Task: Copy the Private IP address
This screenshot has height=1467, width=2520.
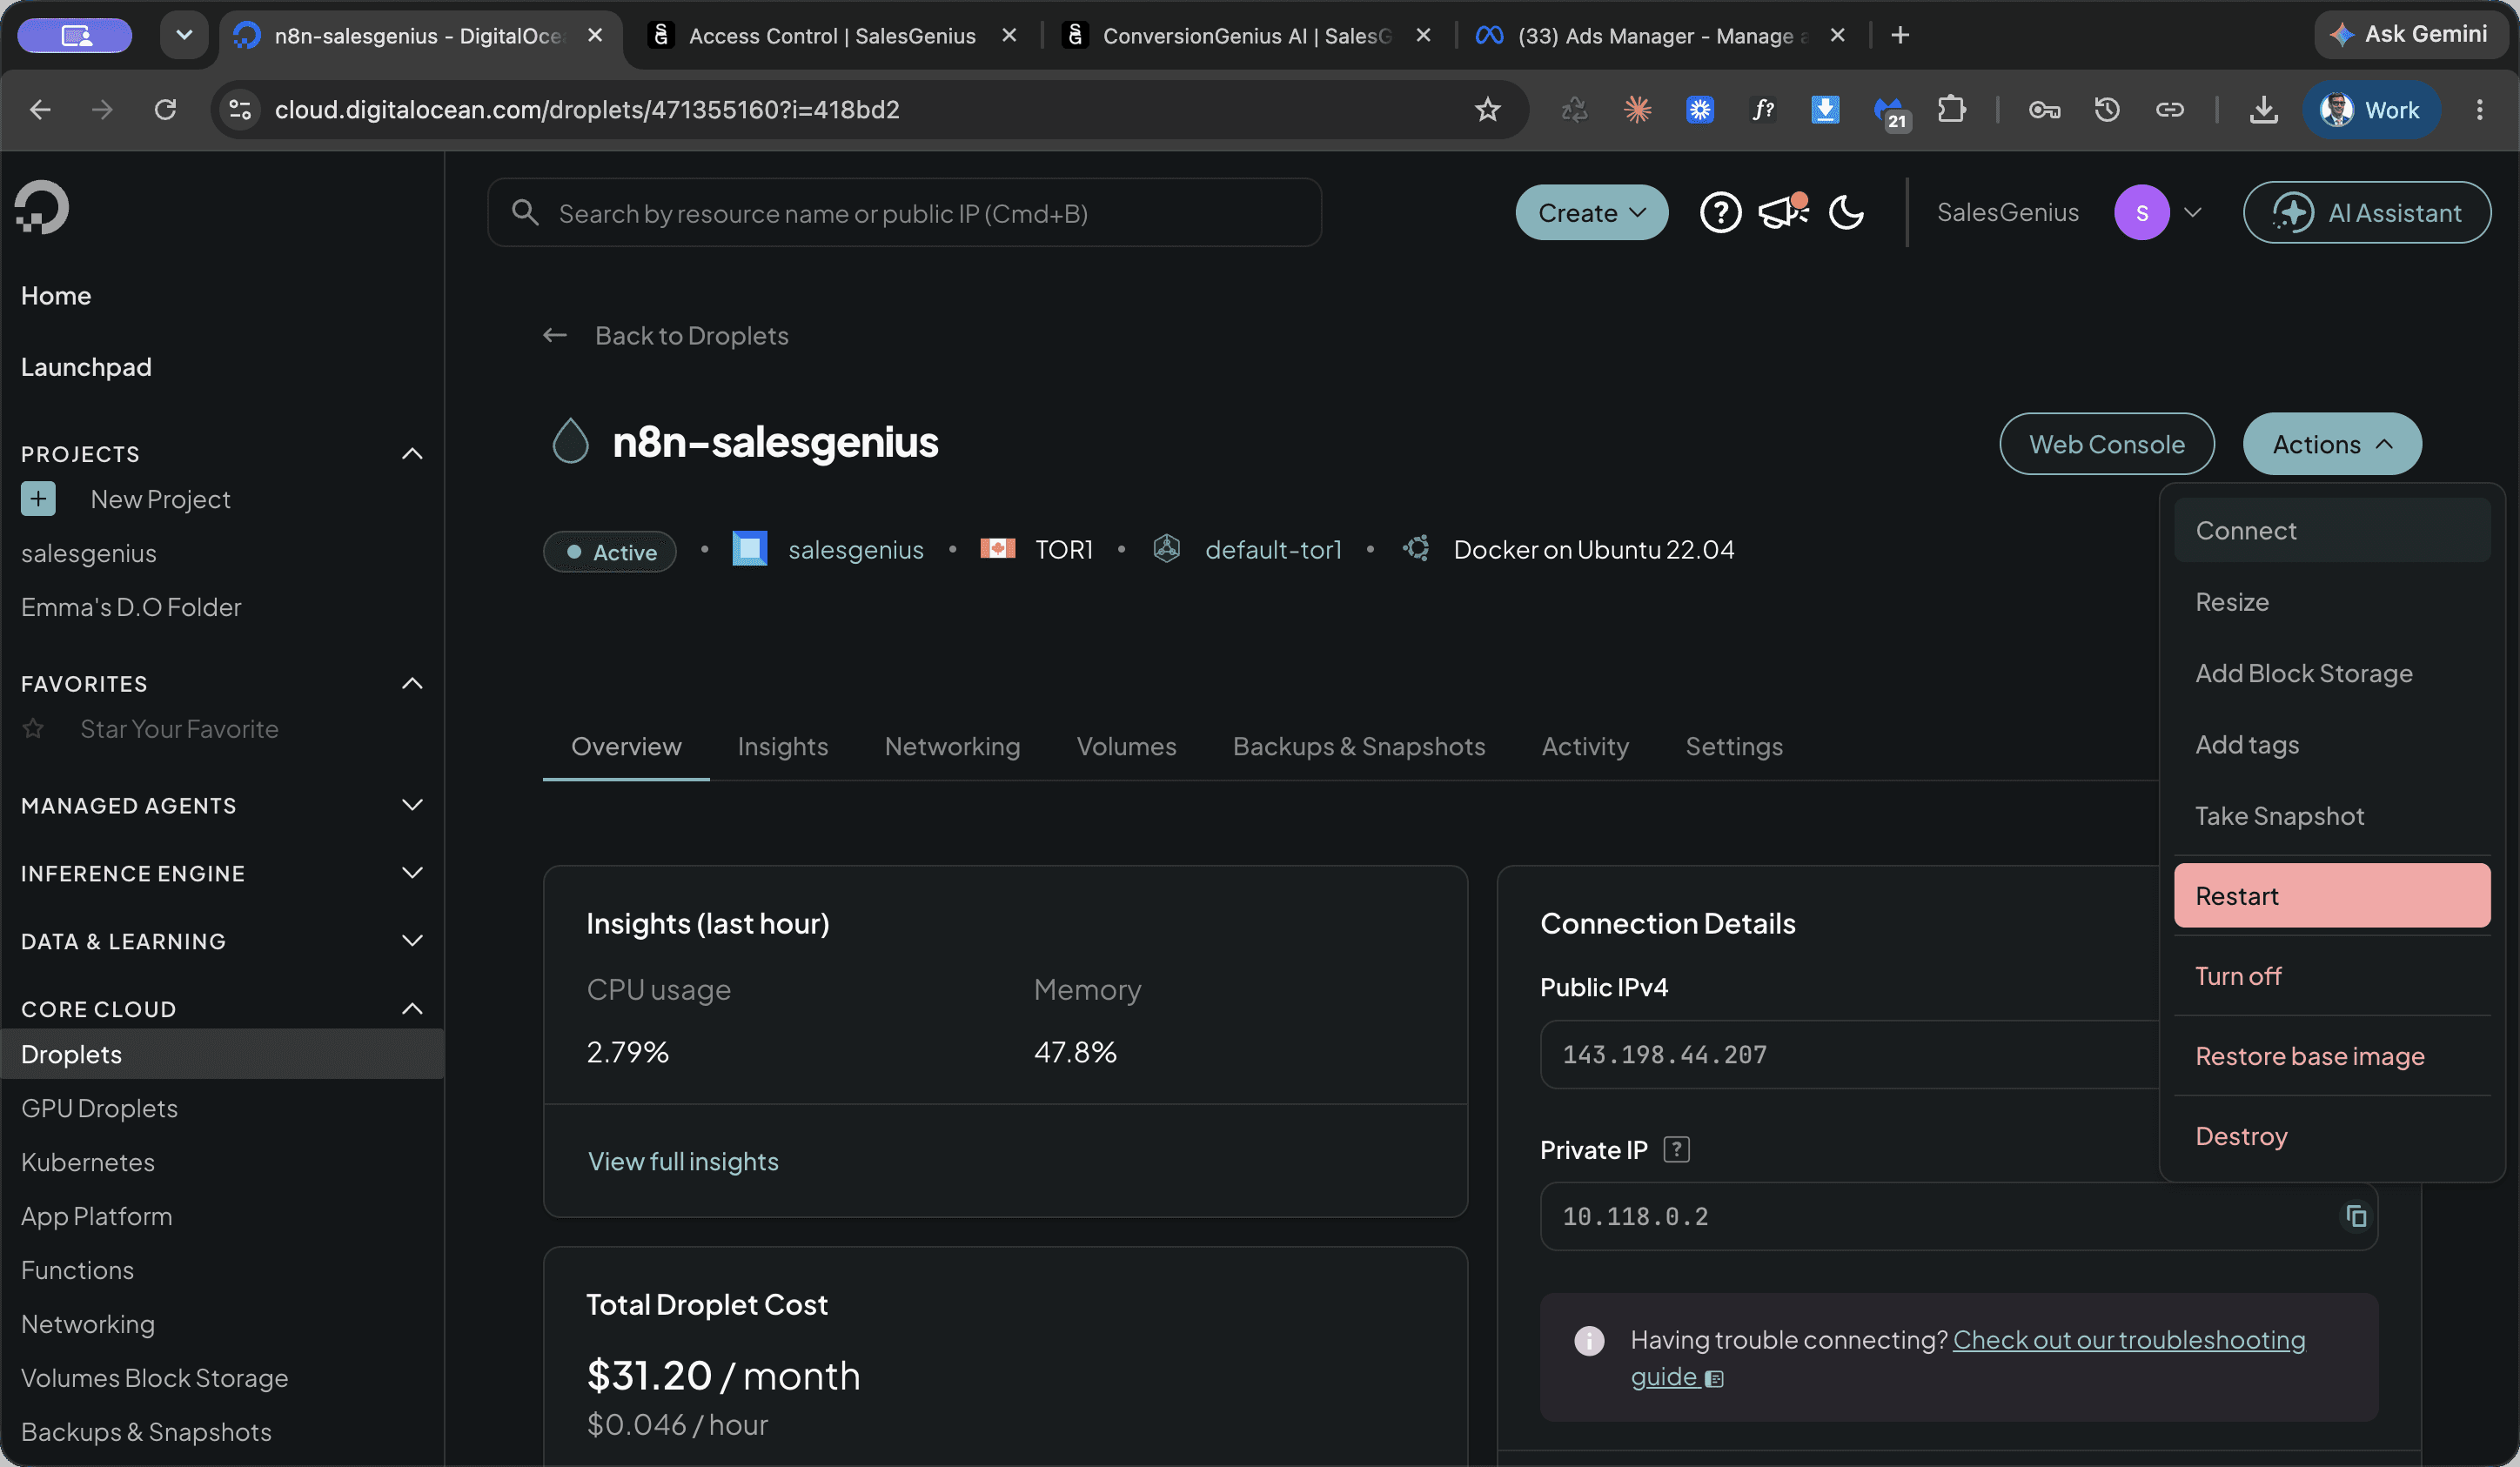Action: pyautogui.click(x=2356, y=1216)
